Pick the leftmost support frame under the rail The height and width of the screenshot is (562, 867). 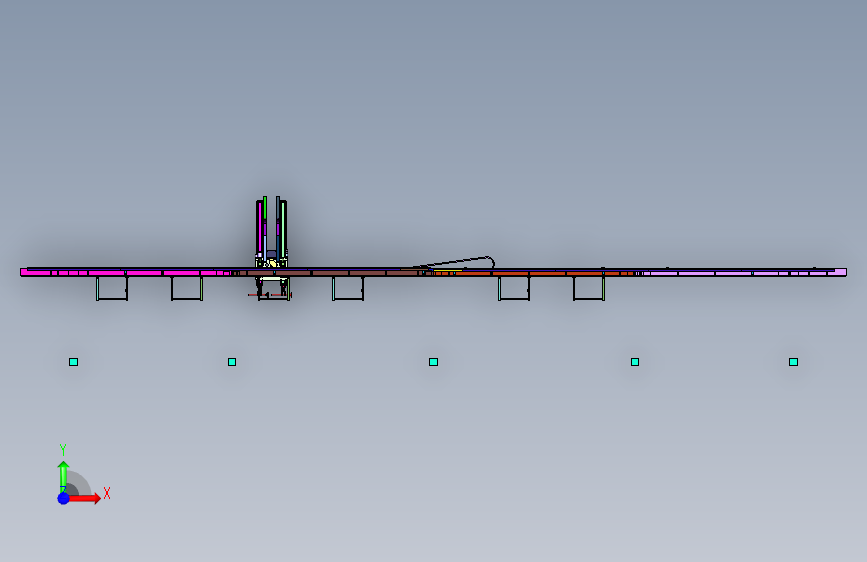(112, 288)
